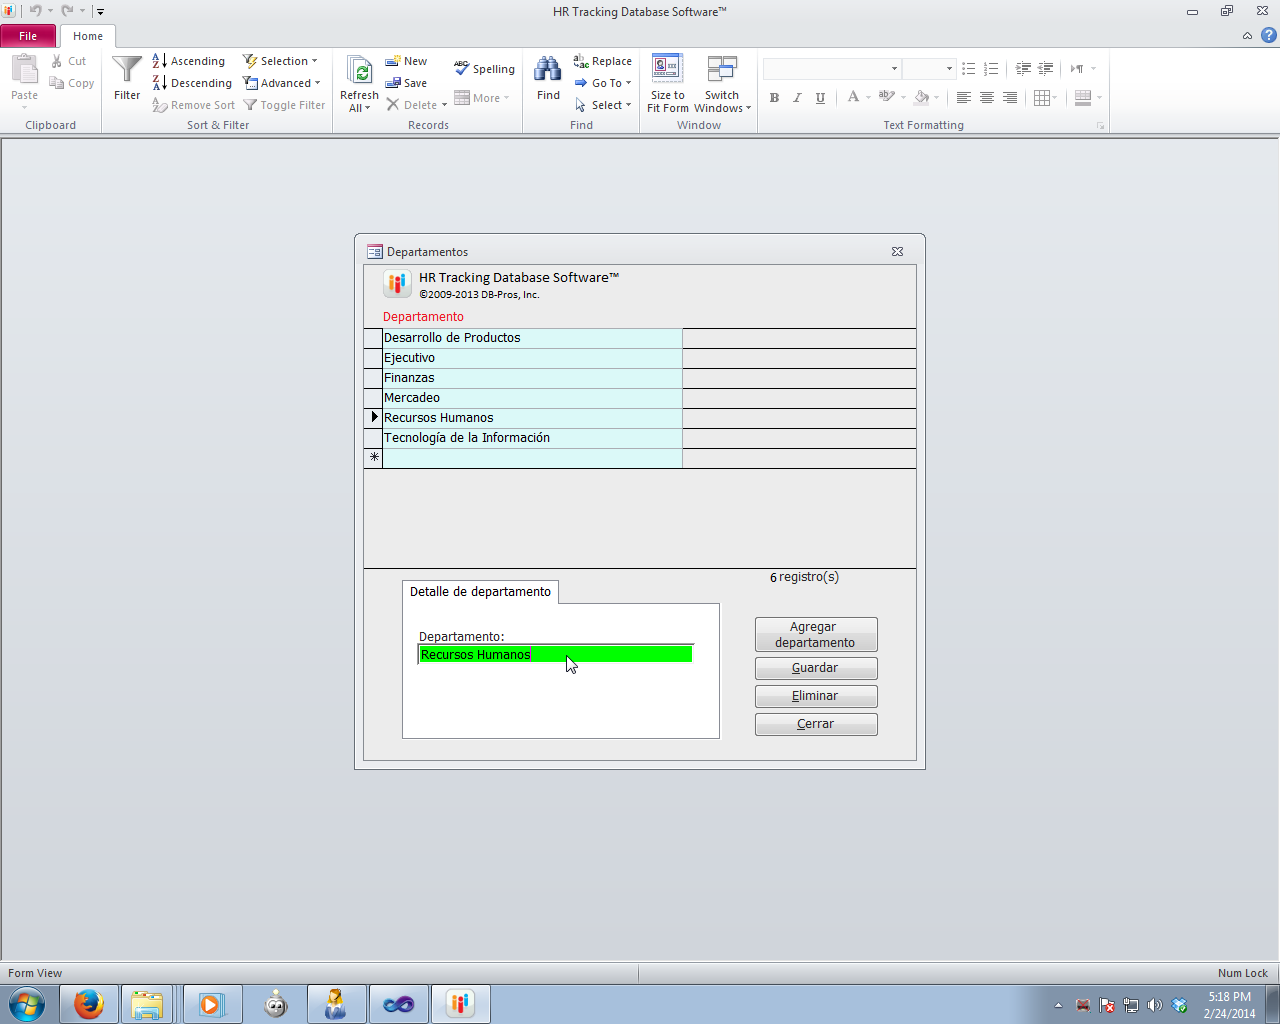The height and width of the screenshot is (1024, 1280).
Task: Click the Eliminar button
Action: click(816, 696)
